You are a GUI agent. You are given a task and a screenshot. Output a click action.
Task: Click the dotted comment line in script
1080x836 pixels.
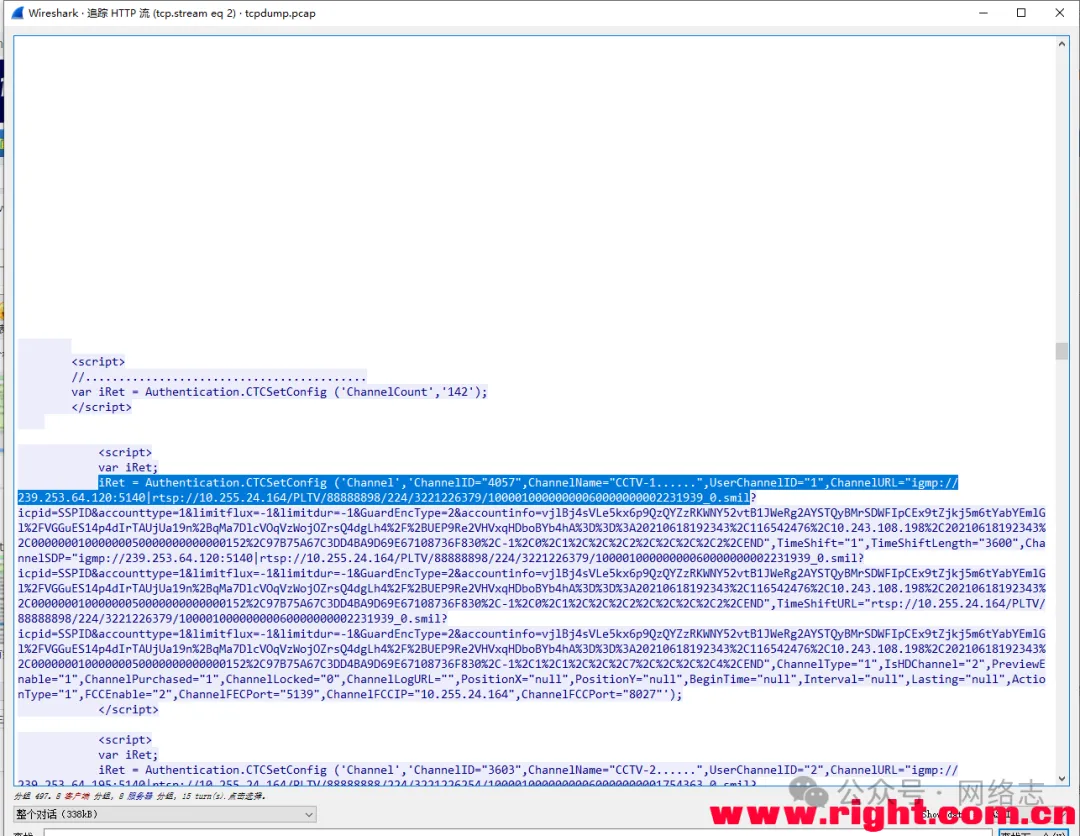coord(218,377)
